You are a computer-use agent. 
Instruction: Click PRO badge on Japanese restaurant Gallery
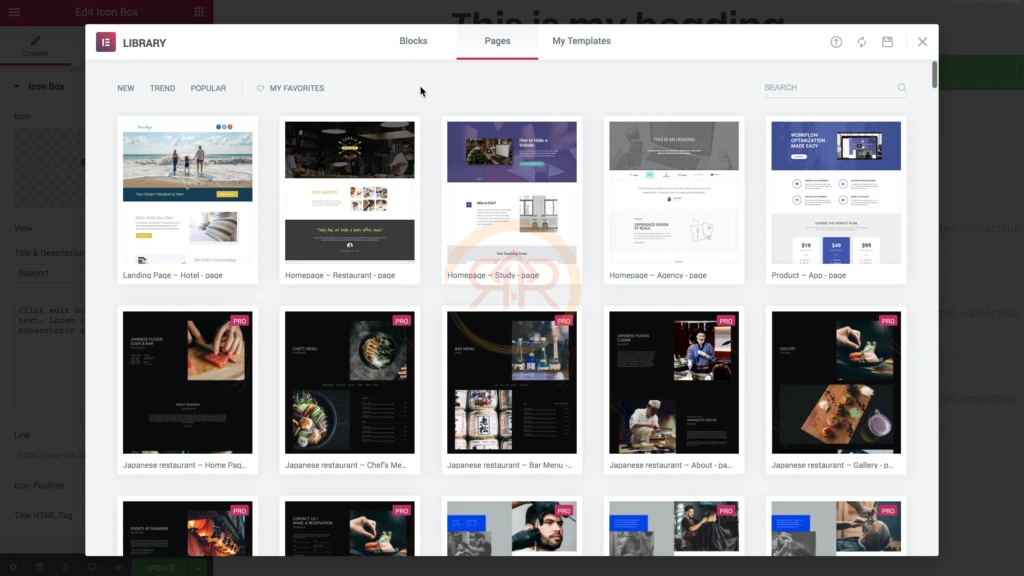click(888, 321)
